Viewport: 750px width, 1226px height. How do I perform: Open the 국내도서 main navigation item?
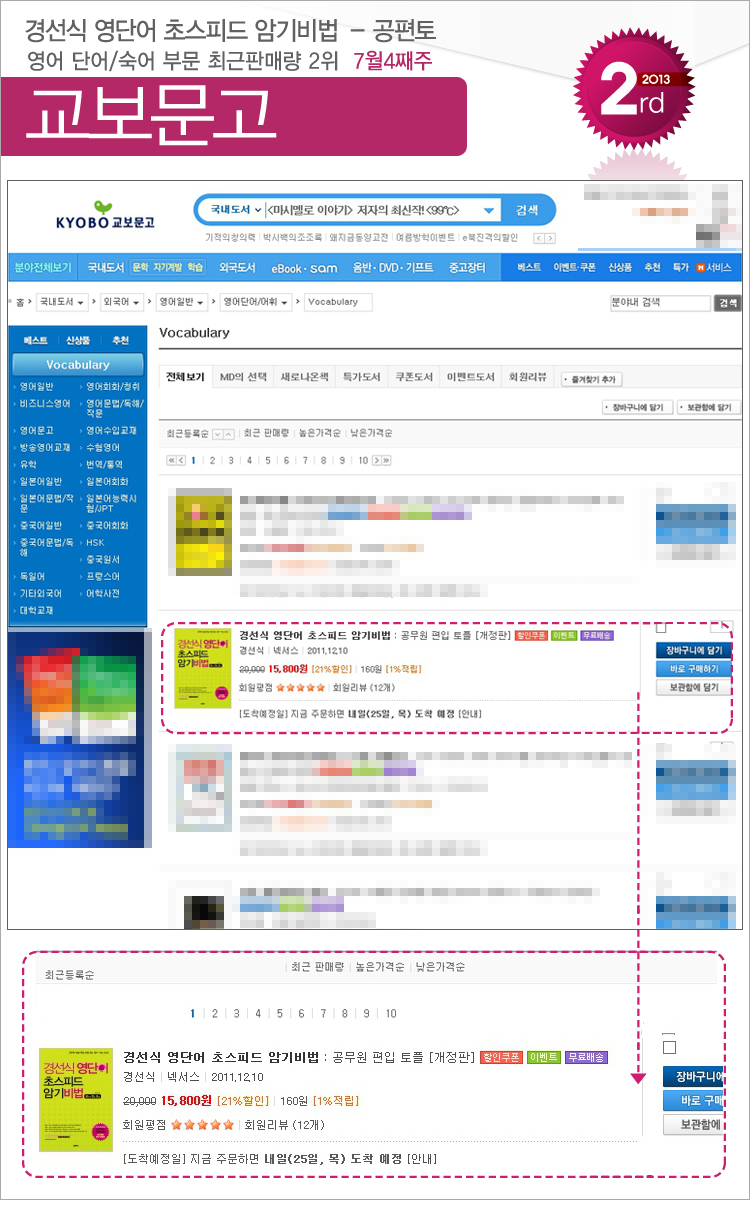[105, 267]
